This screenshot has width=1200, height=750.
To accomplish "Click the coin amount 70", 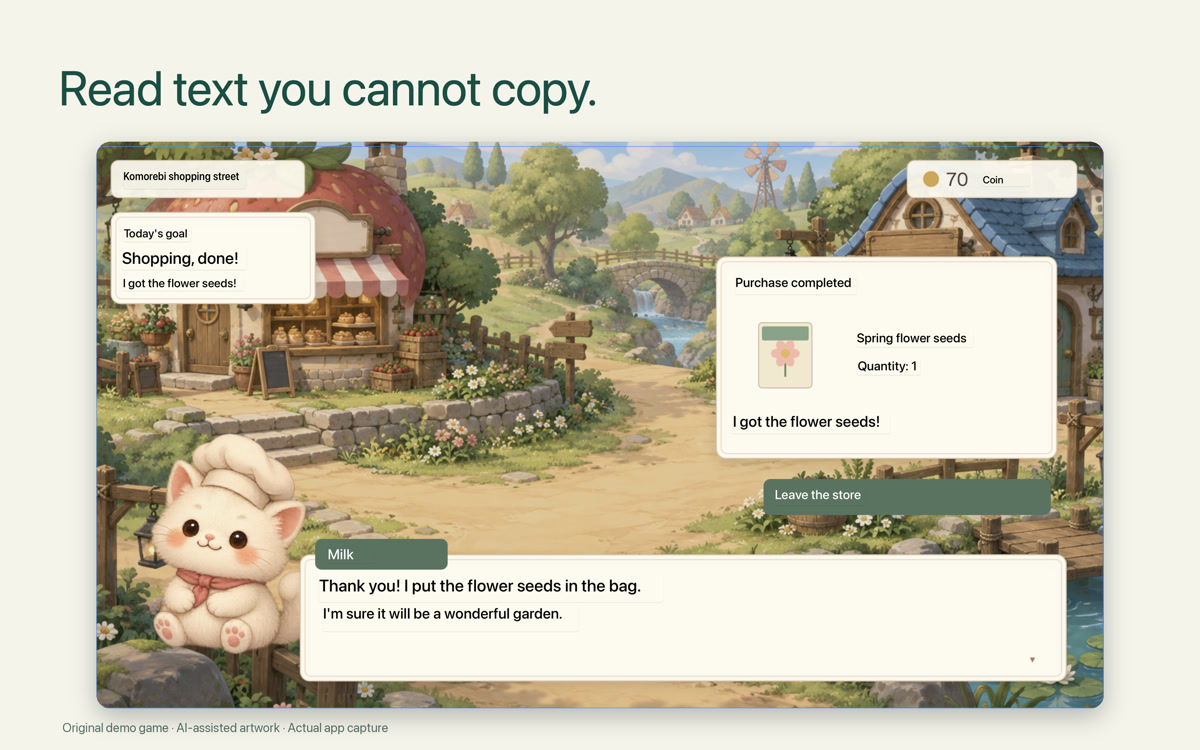I will (957, 180).
